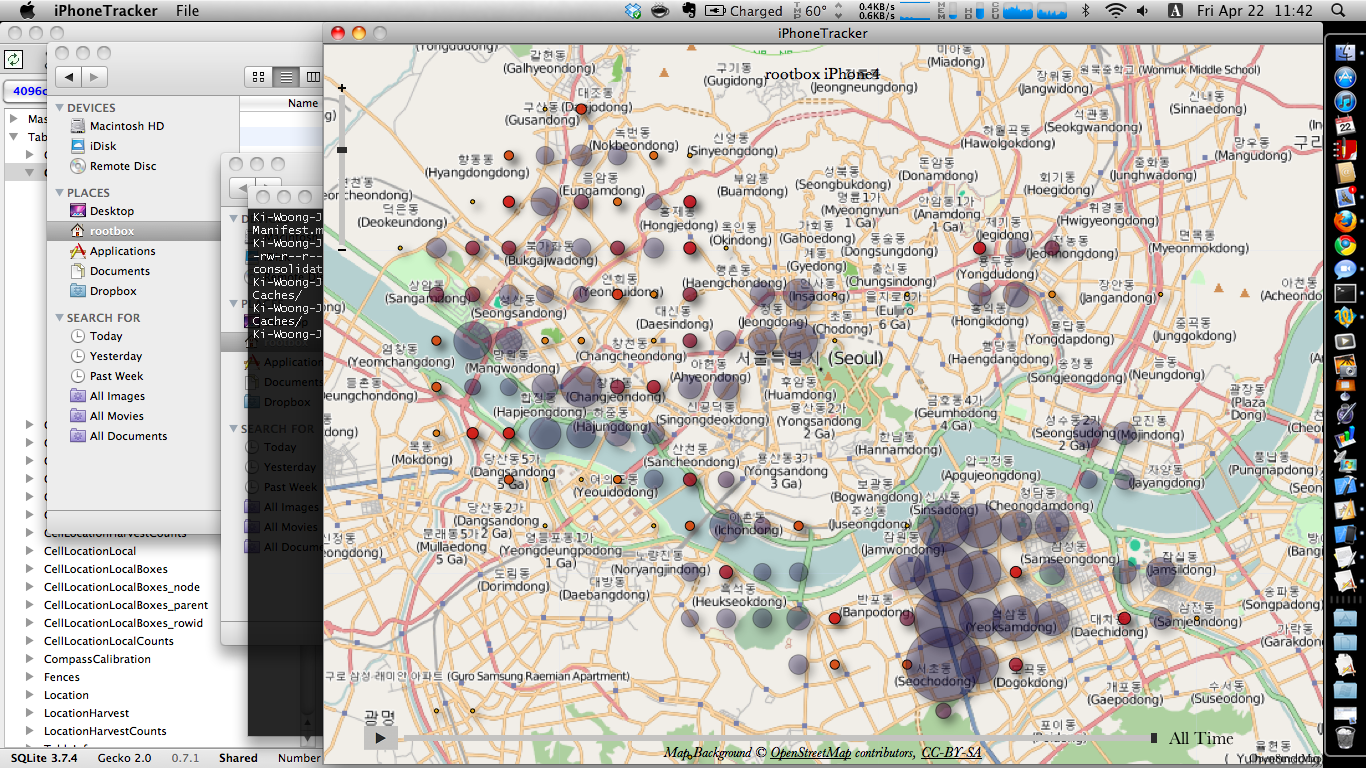Click the volume icon in menu bar
This screenshot has height=768, width=1366.
tap(1142, 11)
